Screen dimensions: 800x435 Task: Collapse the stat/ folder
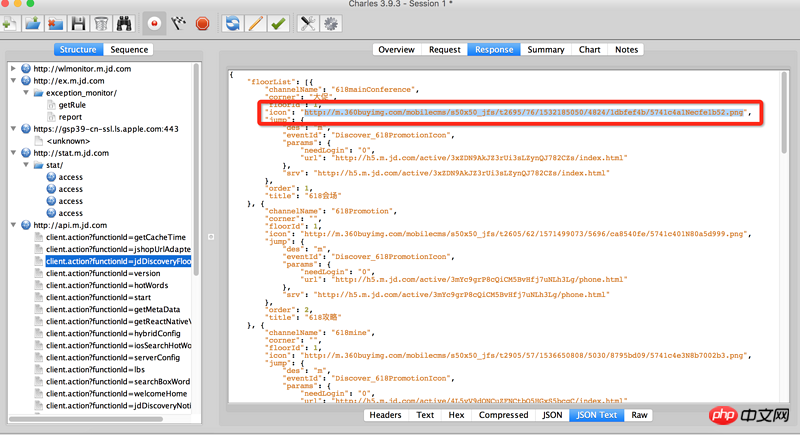(x=26, y=165)
